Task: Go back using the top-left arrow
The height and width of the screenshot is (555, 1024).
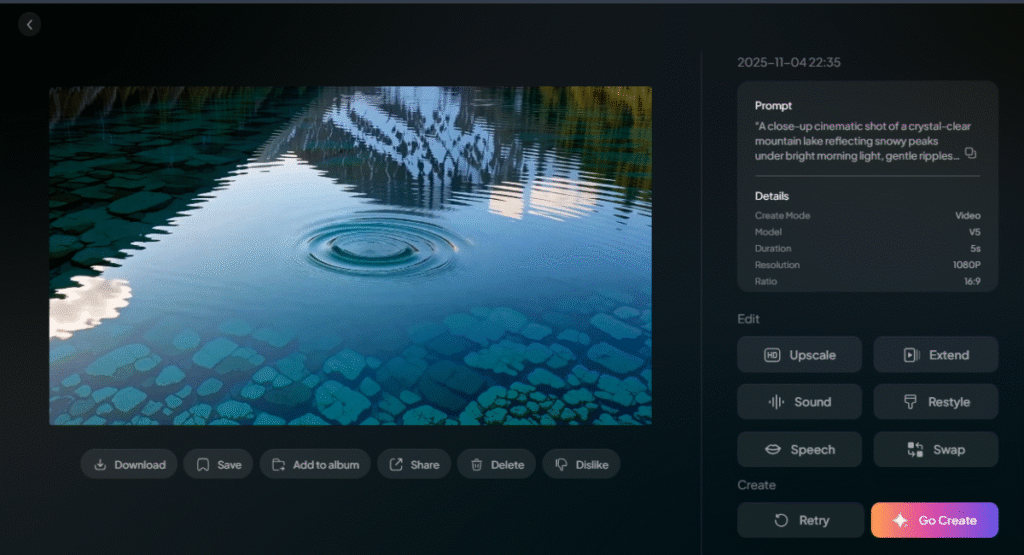Action: tap(30, 24)
